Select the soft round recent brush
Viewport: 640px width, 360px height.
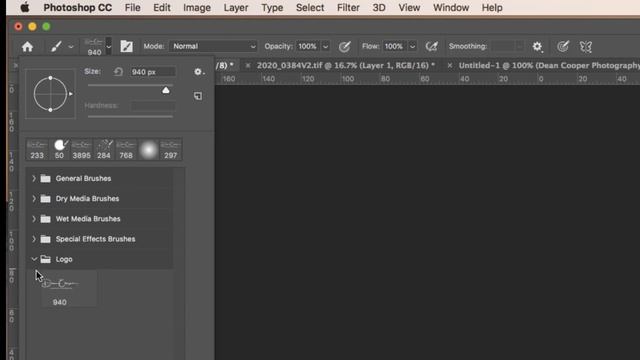coord(149,149)
